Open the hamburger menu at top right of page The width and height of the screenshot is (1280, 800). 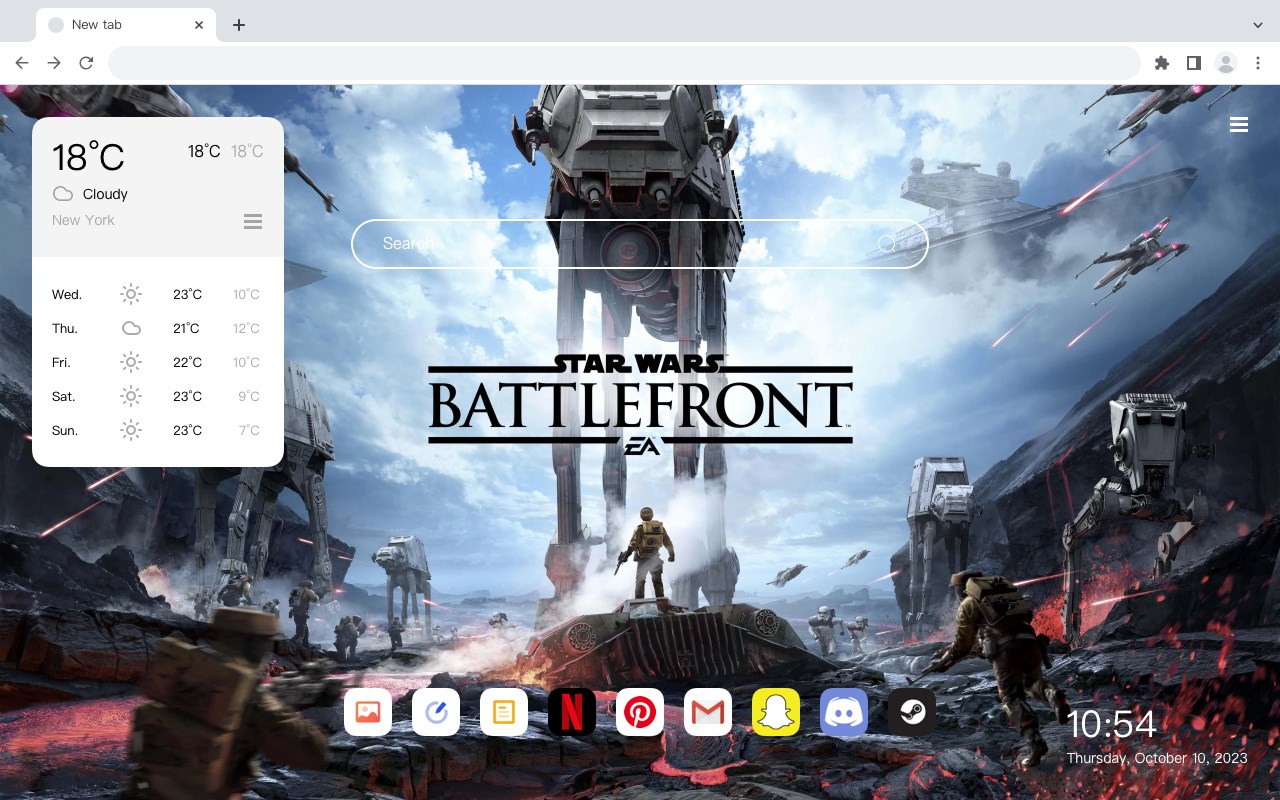pyautogui.click(x=1239, y=125)
